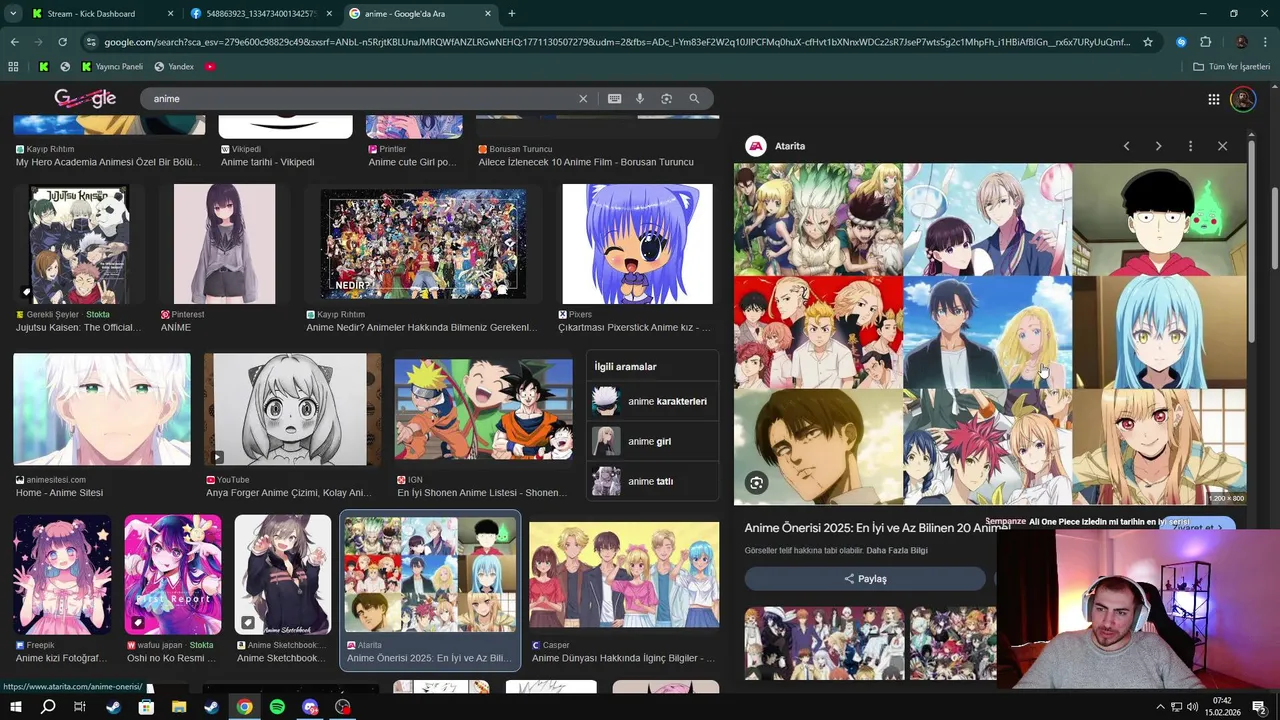Reload the page

(62, 42)
